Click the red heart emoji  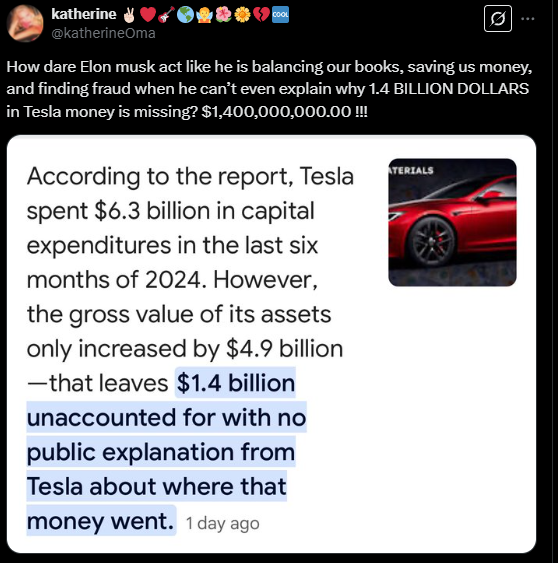click(x=148, y=15)
